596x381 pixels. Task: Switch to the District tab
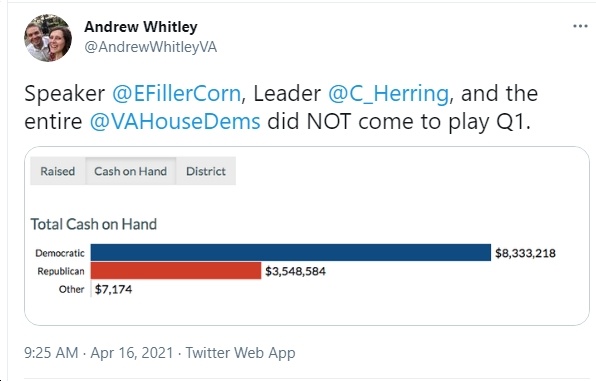[x=206, y=171]
